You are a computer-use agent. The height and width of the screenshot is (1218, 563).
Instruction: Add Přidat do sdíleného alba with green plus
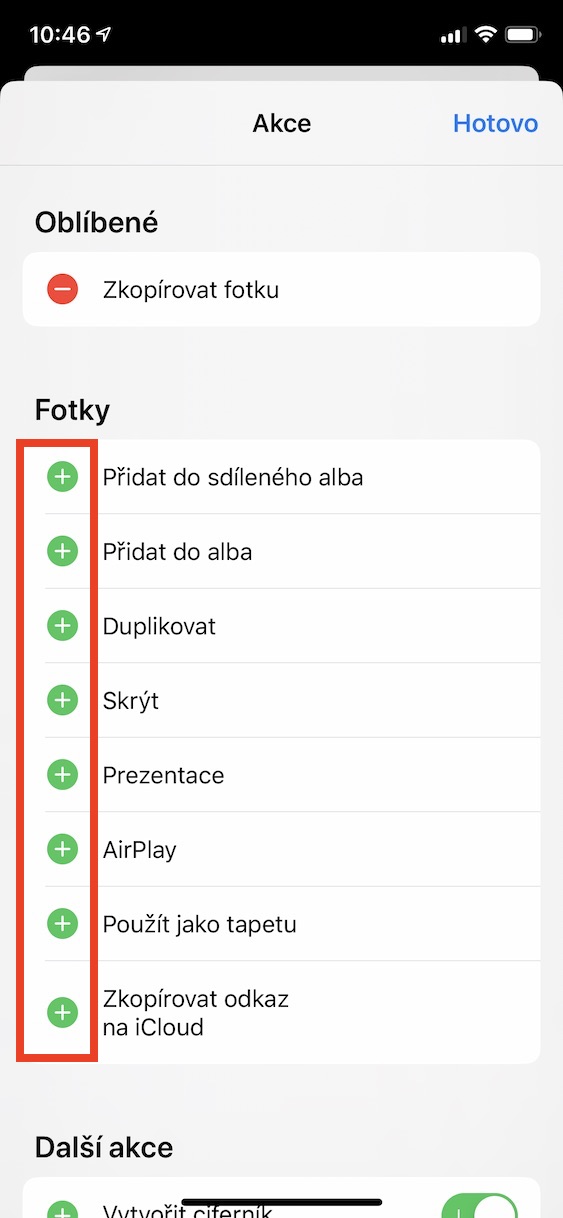(62, 477)
